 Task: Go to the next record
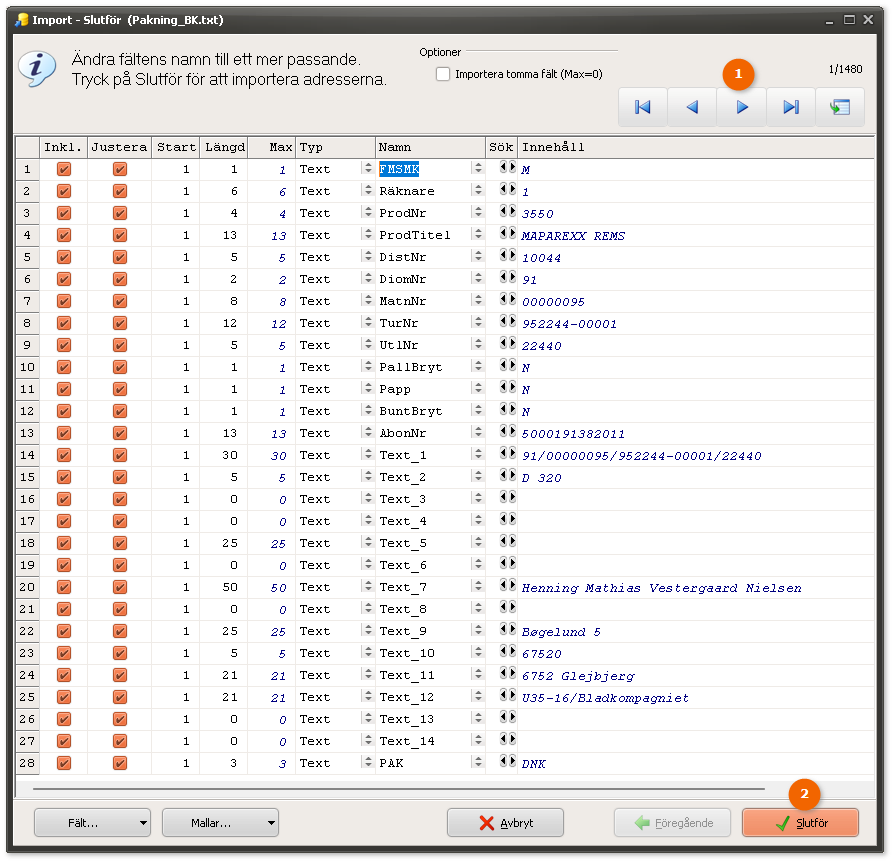click(x=742, y=107)
